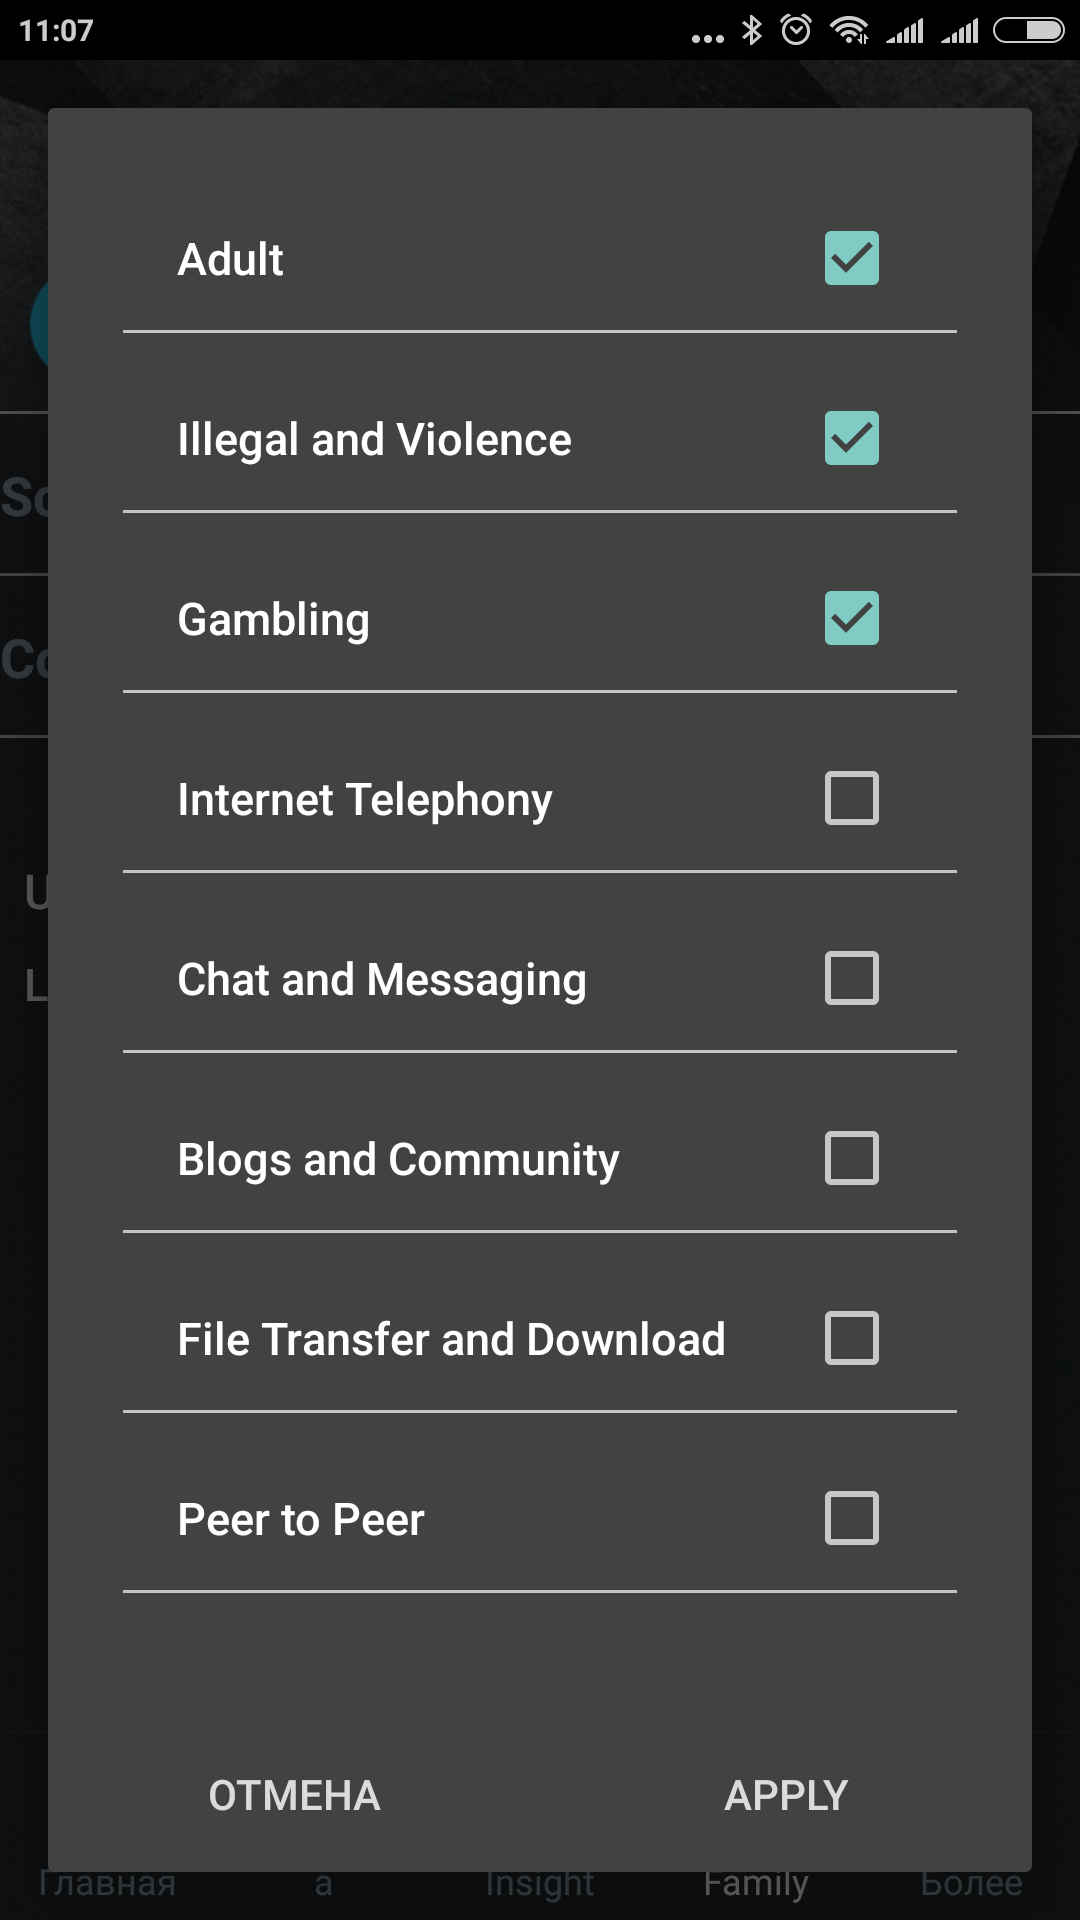Tap the Bluetooth status bar icon

click(x=752, y=30)
